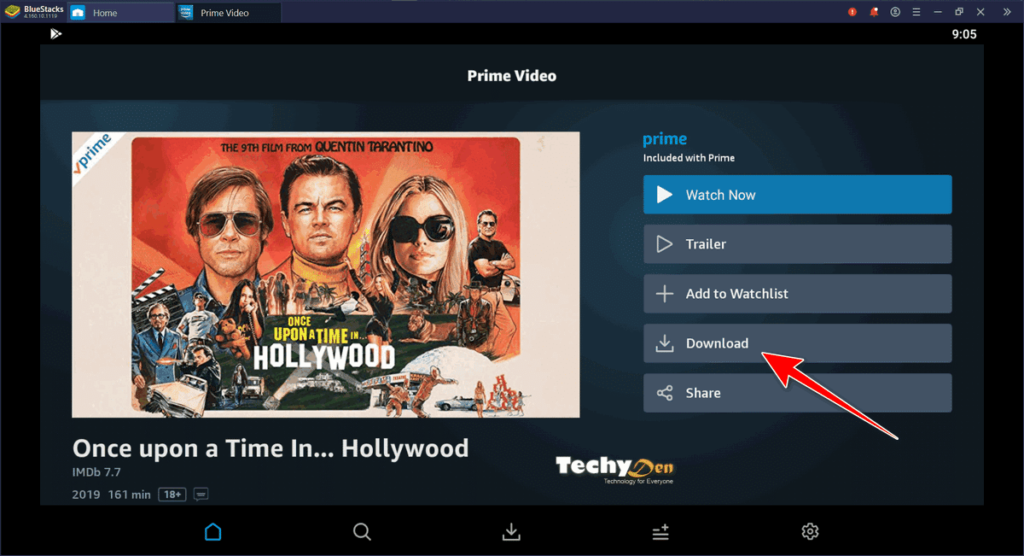The image size is (1024, 556).
Task: Click the Download button for the movie
Action: 797,343
